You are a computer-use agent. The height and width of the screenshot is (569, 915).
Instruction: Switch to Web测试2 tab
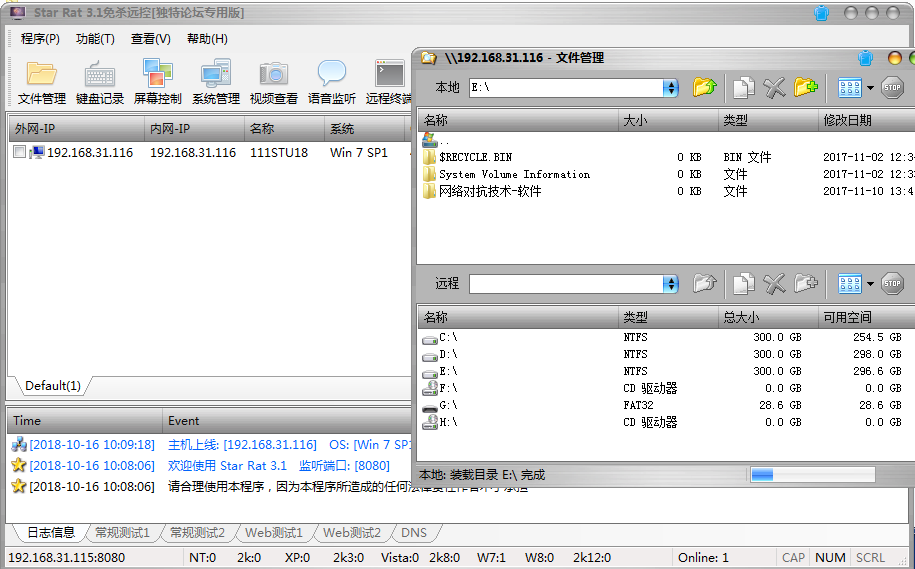[x=352, y=532]
